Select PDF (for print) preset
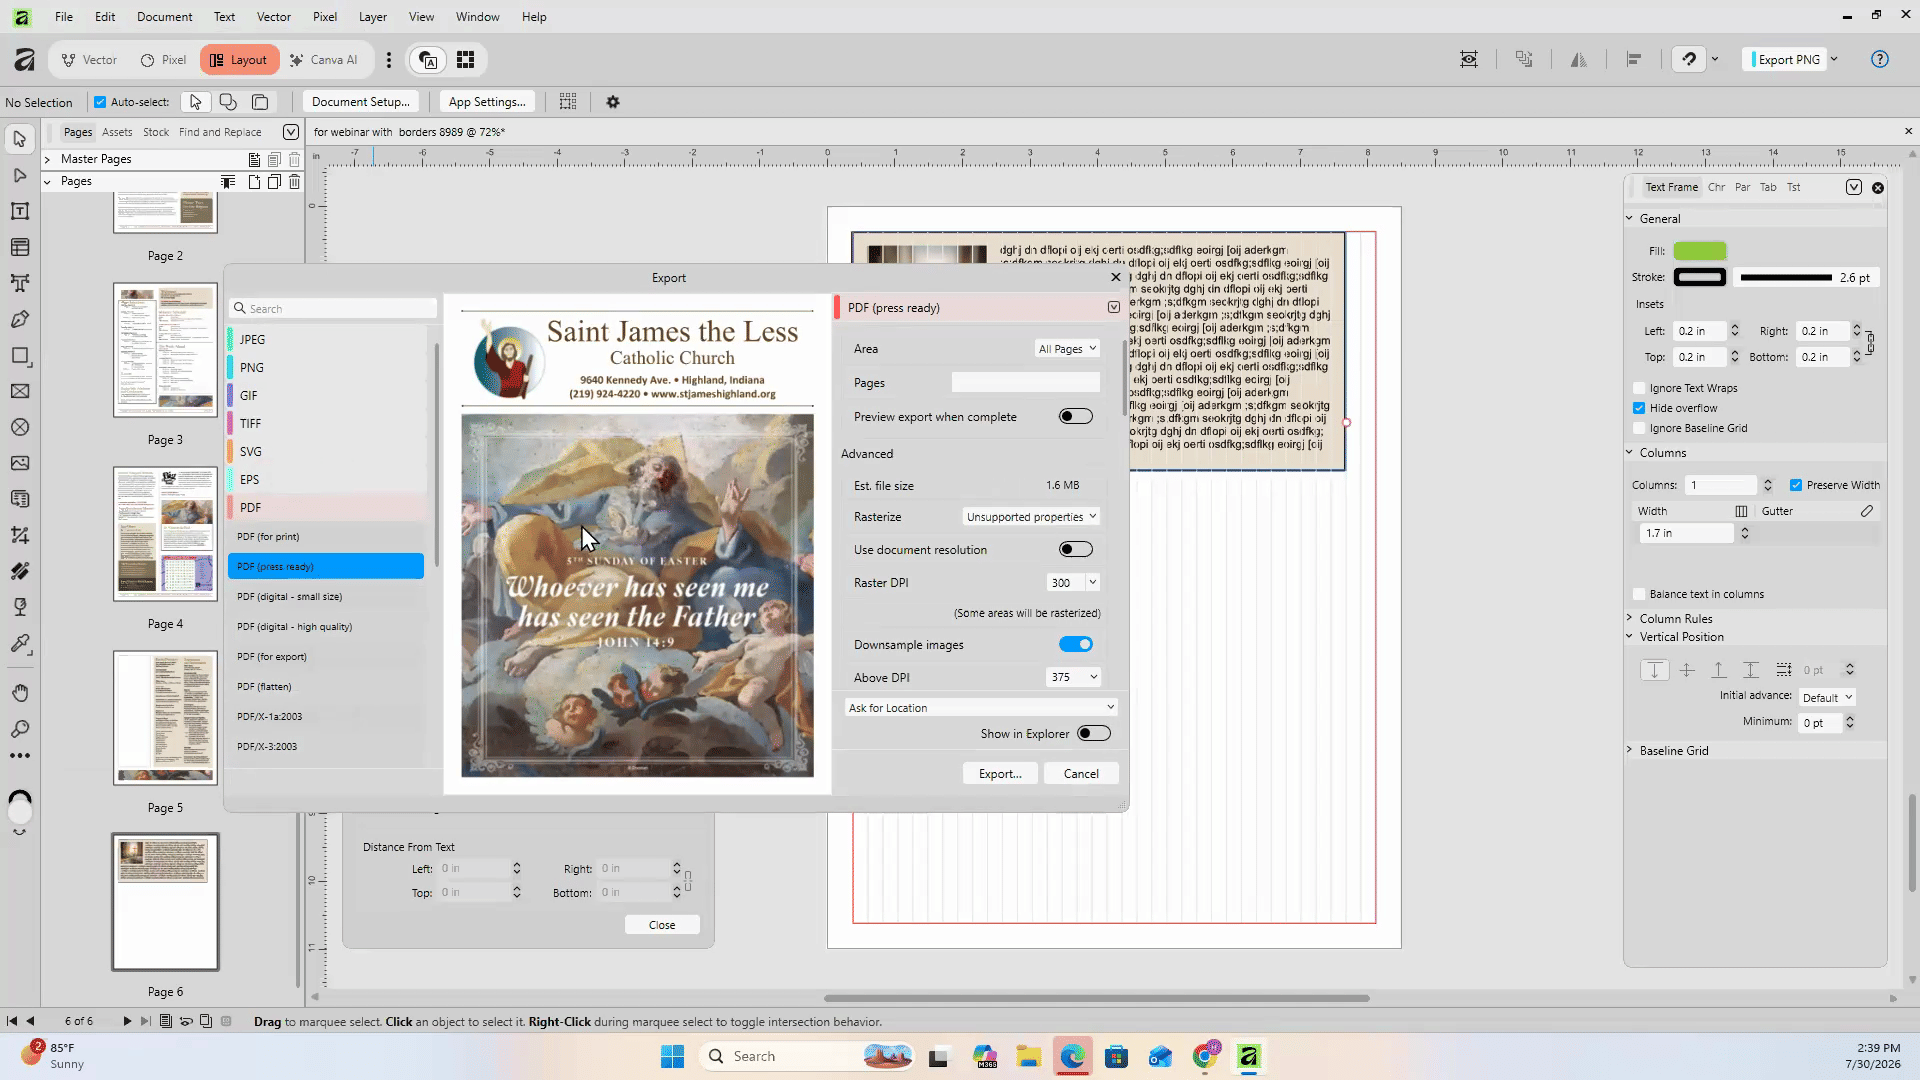This screenshot has width=1920, height=1080. pos(326,537)
